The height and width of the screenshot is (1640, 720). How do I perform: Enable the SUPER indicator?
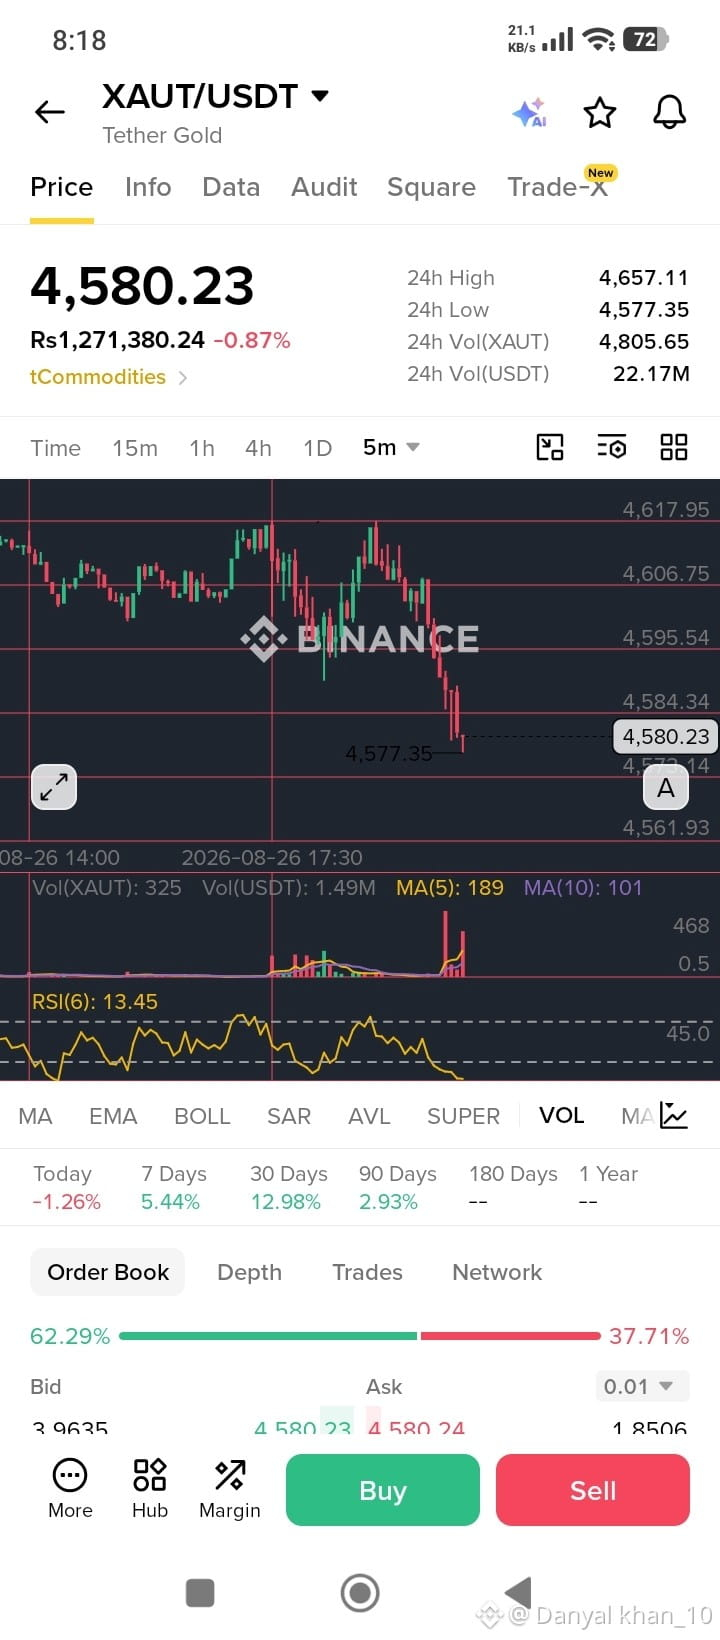(463, 1116)
